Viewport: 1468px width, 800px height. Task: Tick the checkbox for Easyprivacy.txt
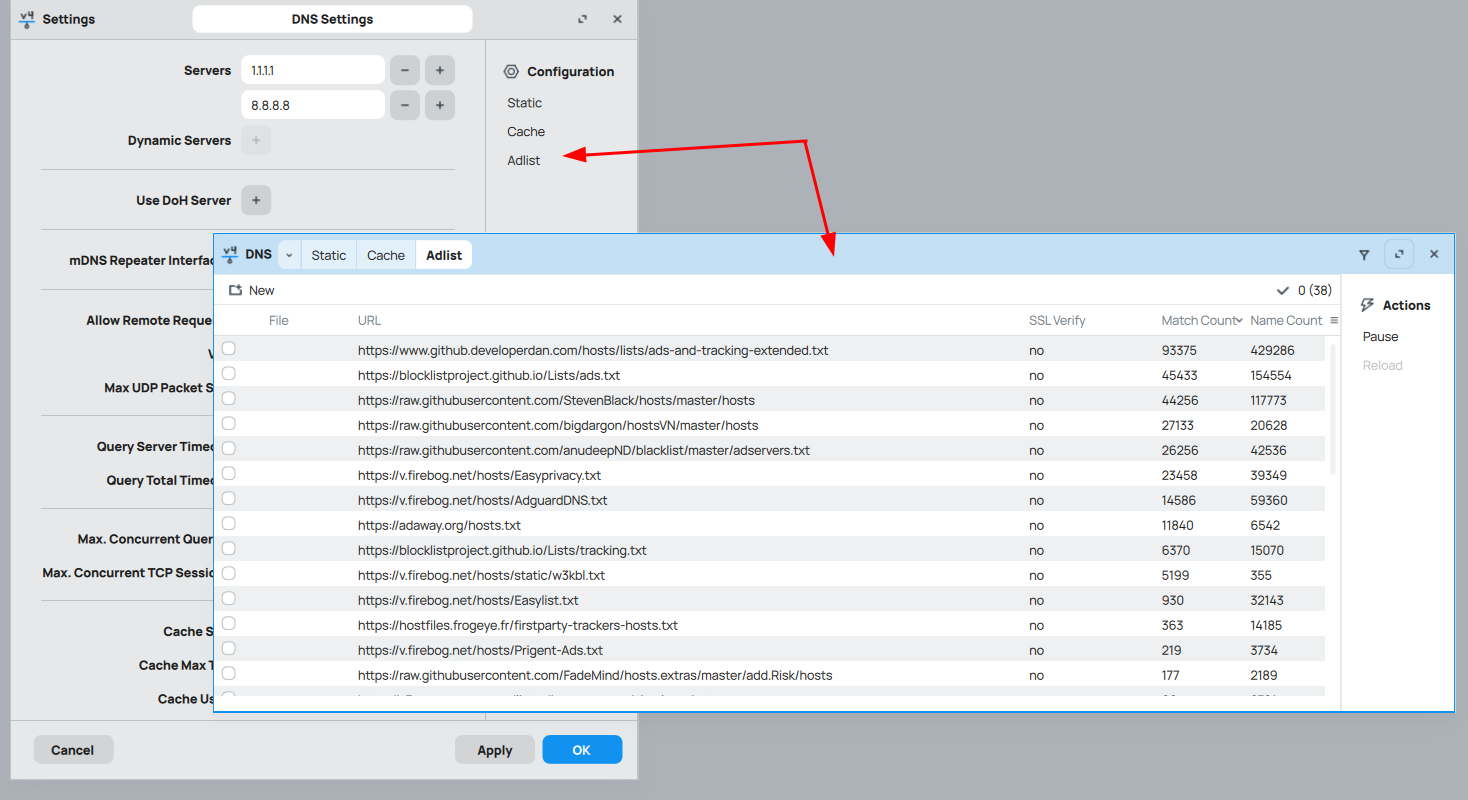click(x=228, y=473)
